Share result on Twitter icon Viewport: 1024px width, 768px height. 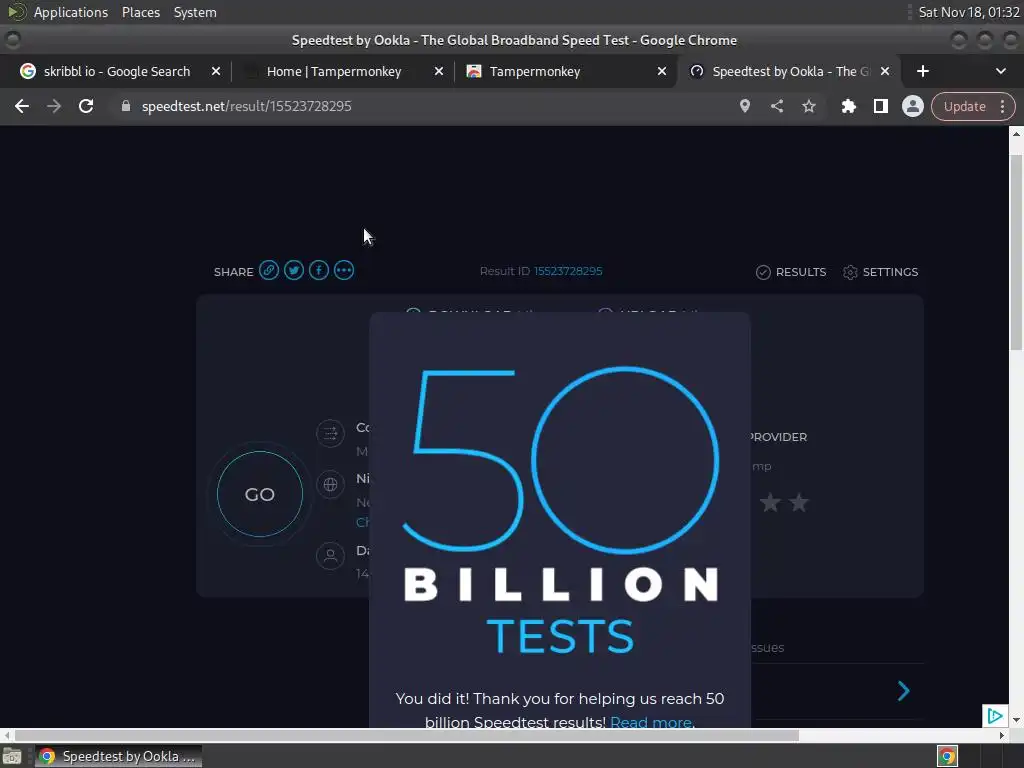[294, 270]
